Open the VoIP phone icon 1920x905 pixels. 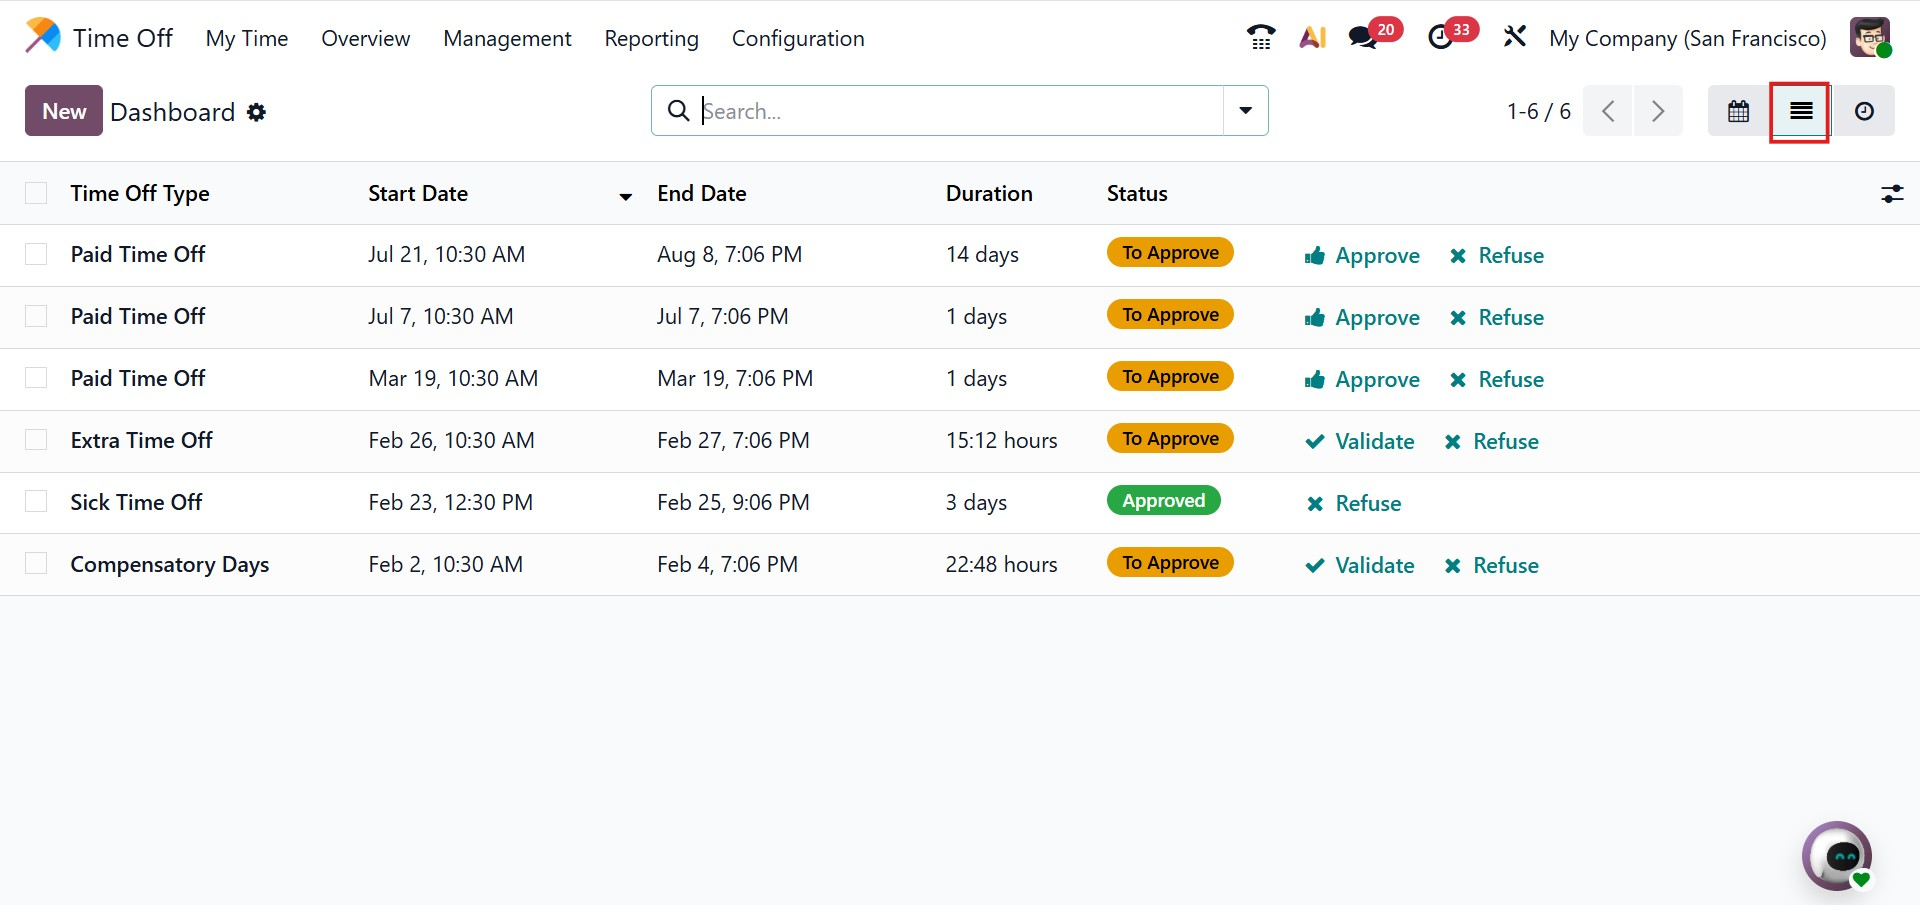[x=1261, y=38]
